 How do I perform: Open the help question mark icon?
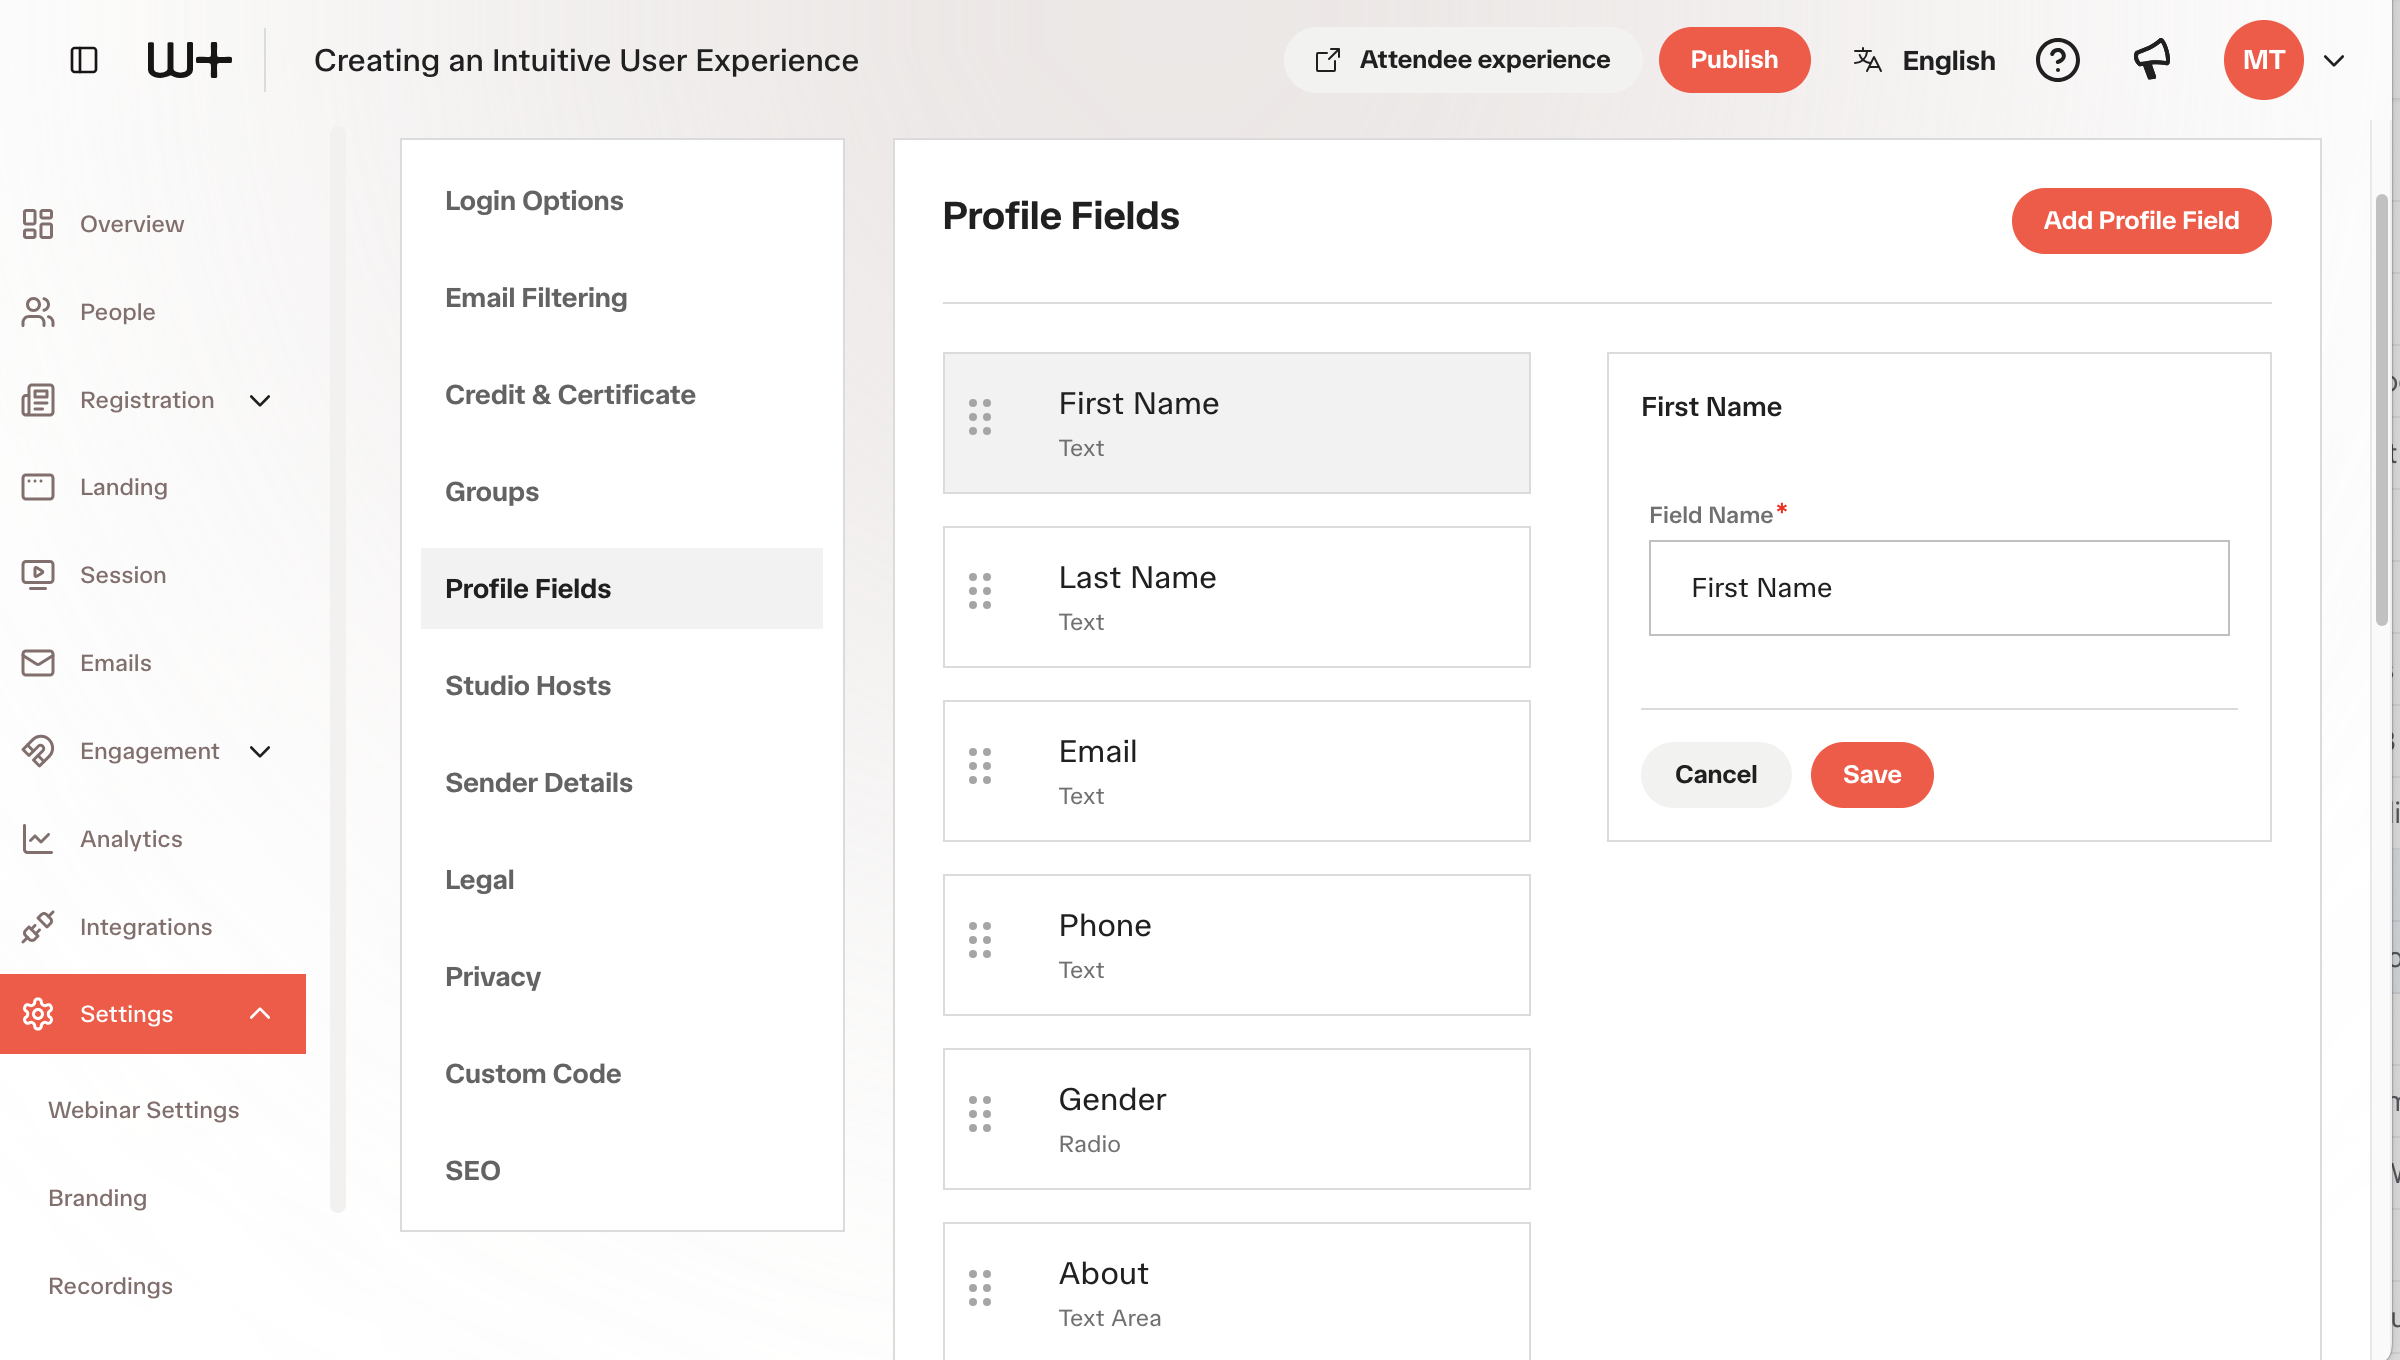2057,60
